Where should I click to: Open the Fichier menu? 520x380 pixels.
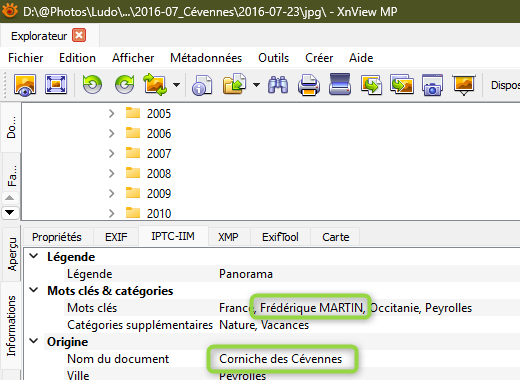coord(26,58)
